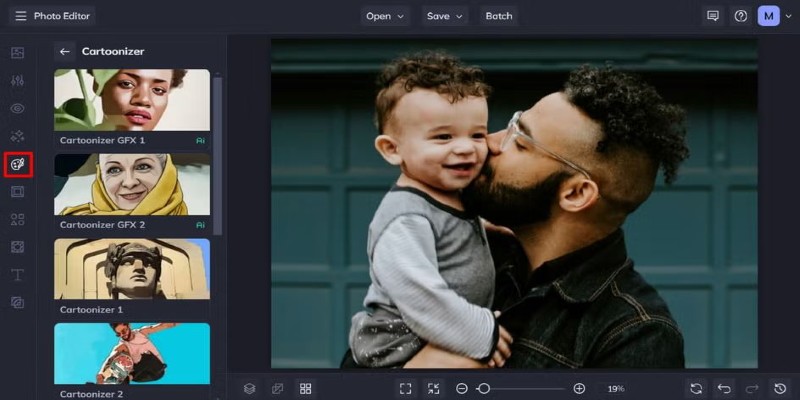This screenshot has width=800, height=400.
Task: Toggle the eye Touch Up icon
Action: [x=17, y=108]
